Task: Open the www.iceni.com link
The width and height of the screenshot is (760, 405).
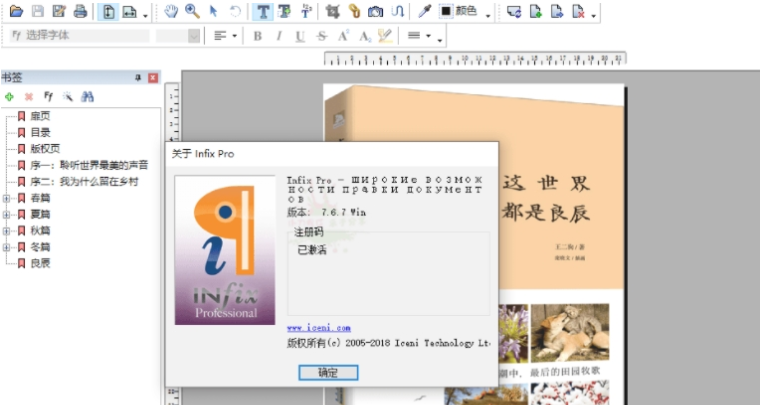Action: coord(318,328)
